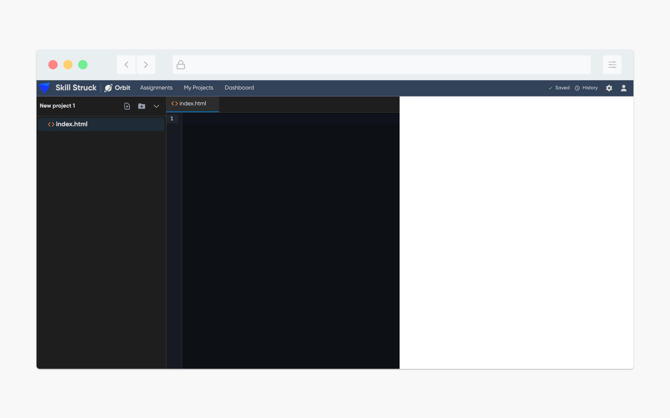
Task: Expand the project options chevron
Action: (156, 106)
